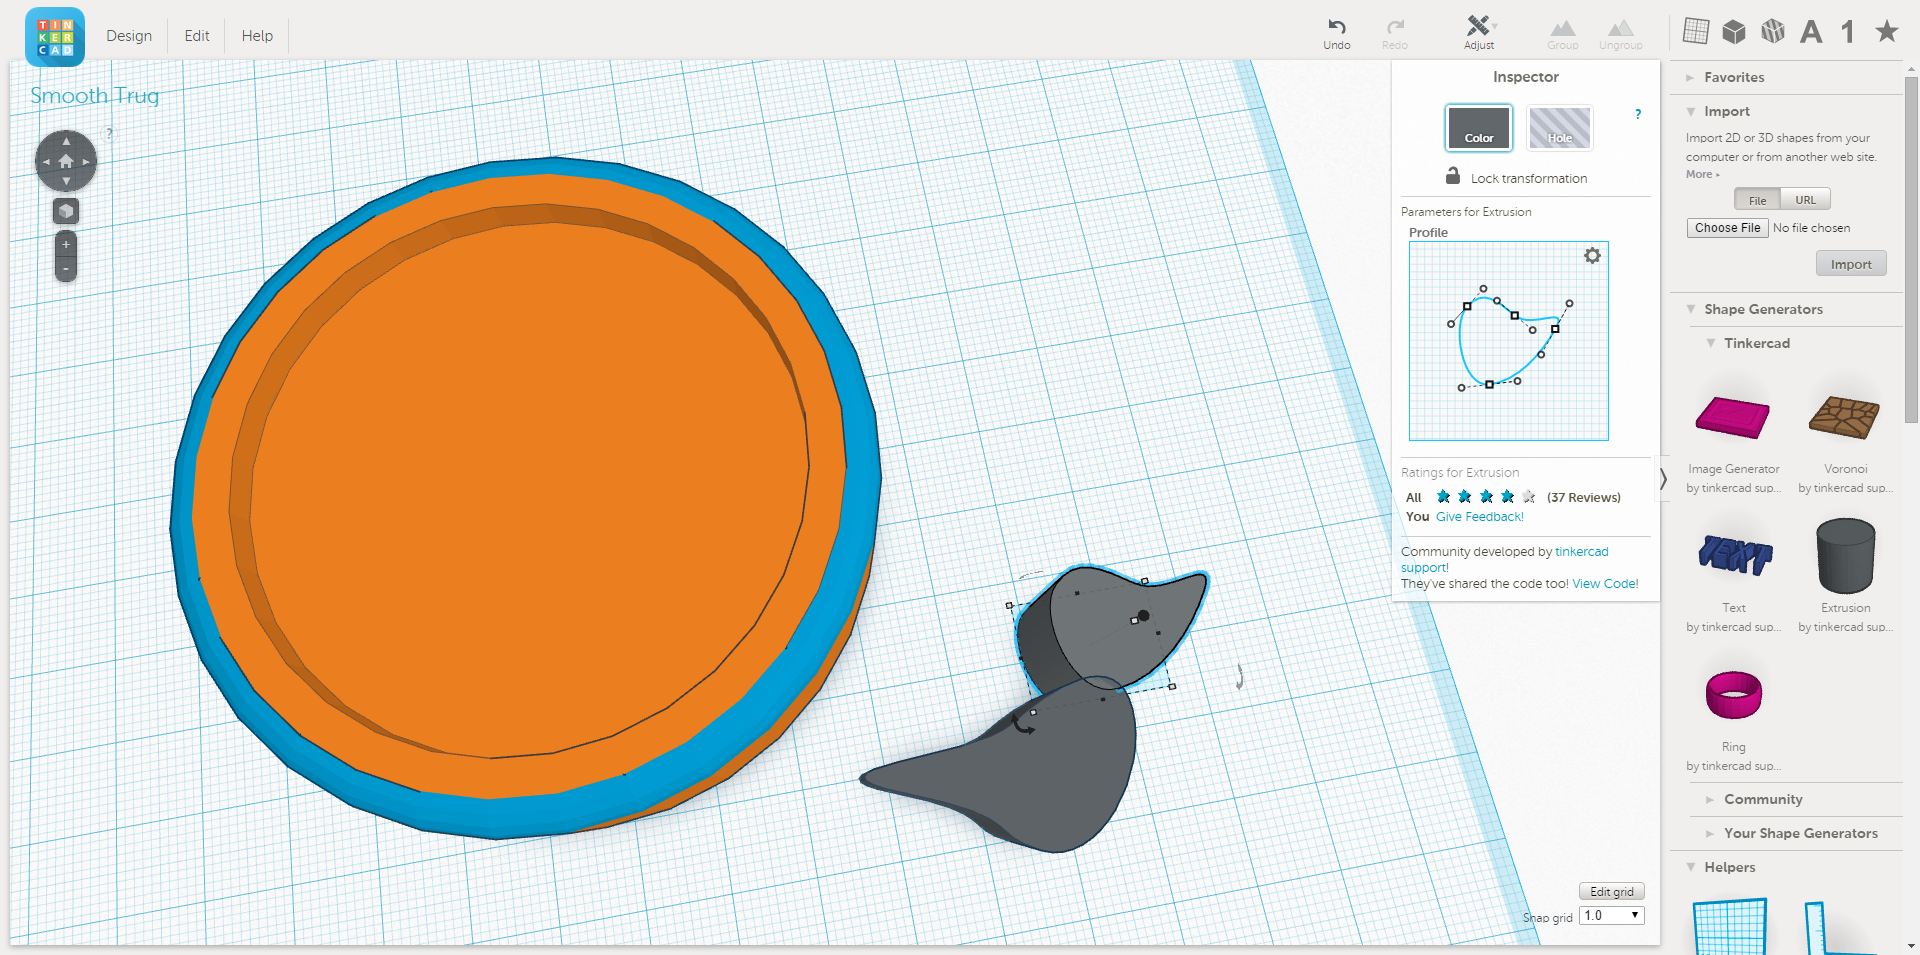Undo the last action

coord(1337,33)
